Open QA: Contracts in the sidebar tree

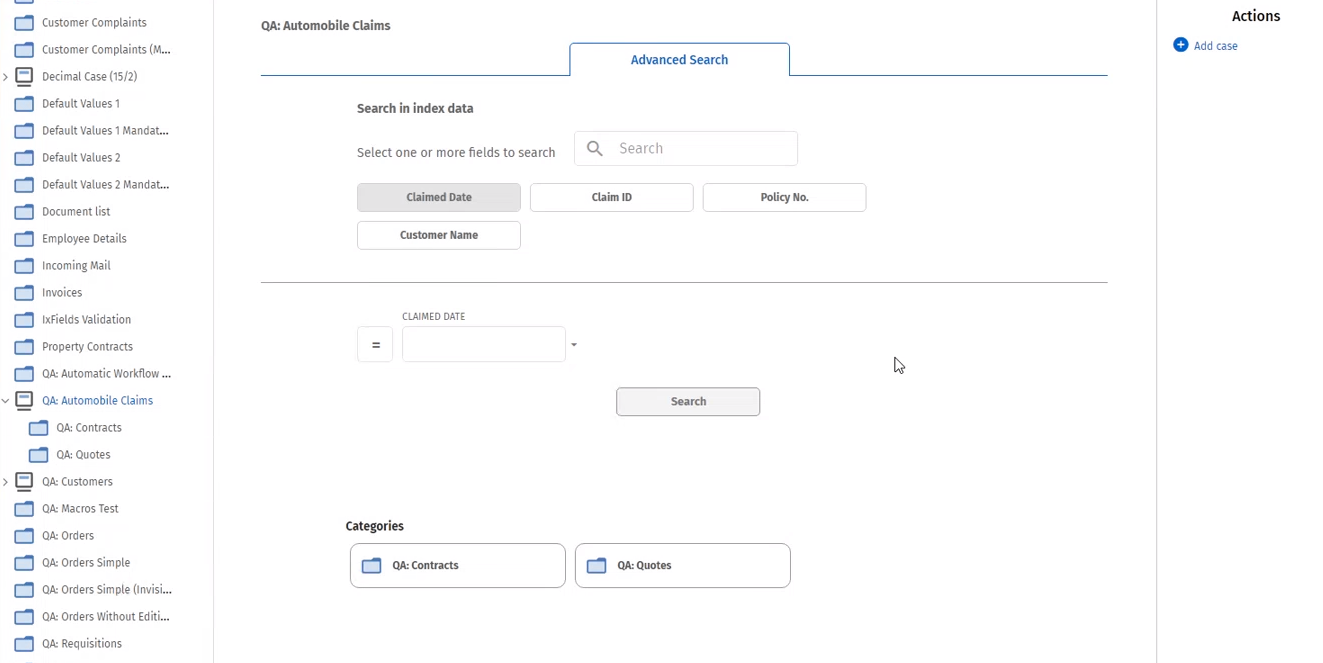point(89,428)
